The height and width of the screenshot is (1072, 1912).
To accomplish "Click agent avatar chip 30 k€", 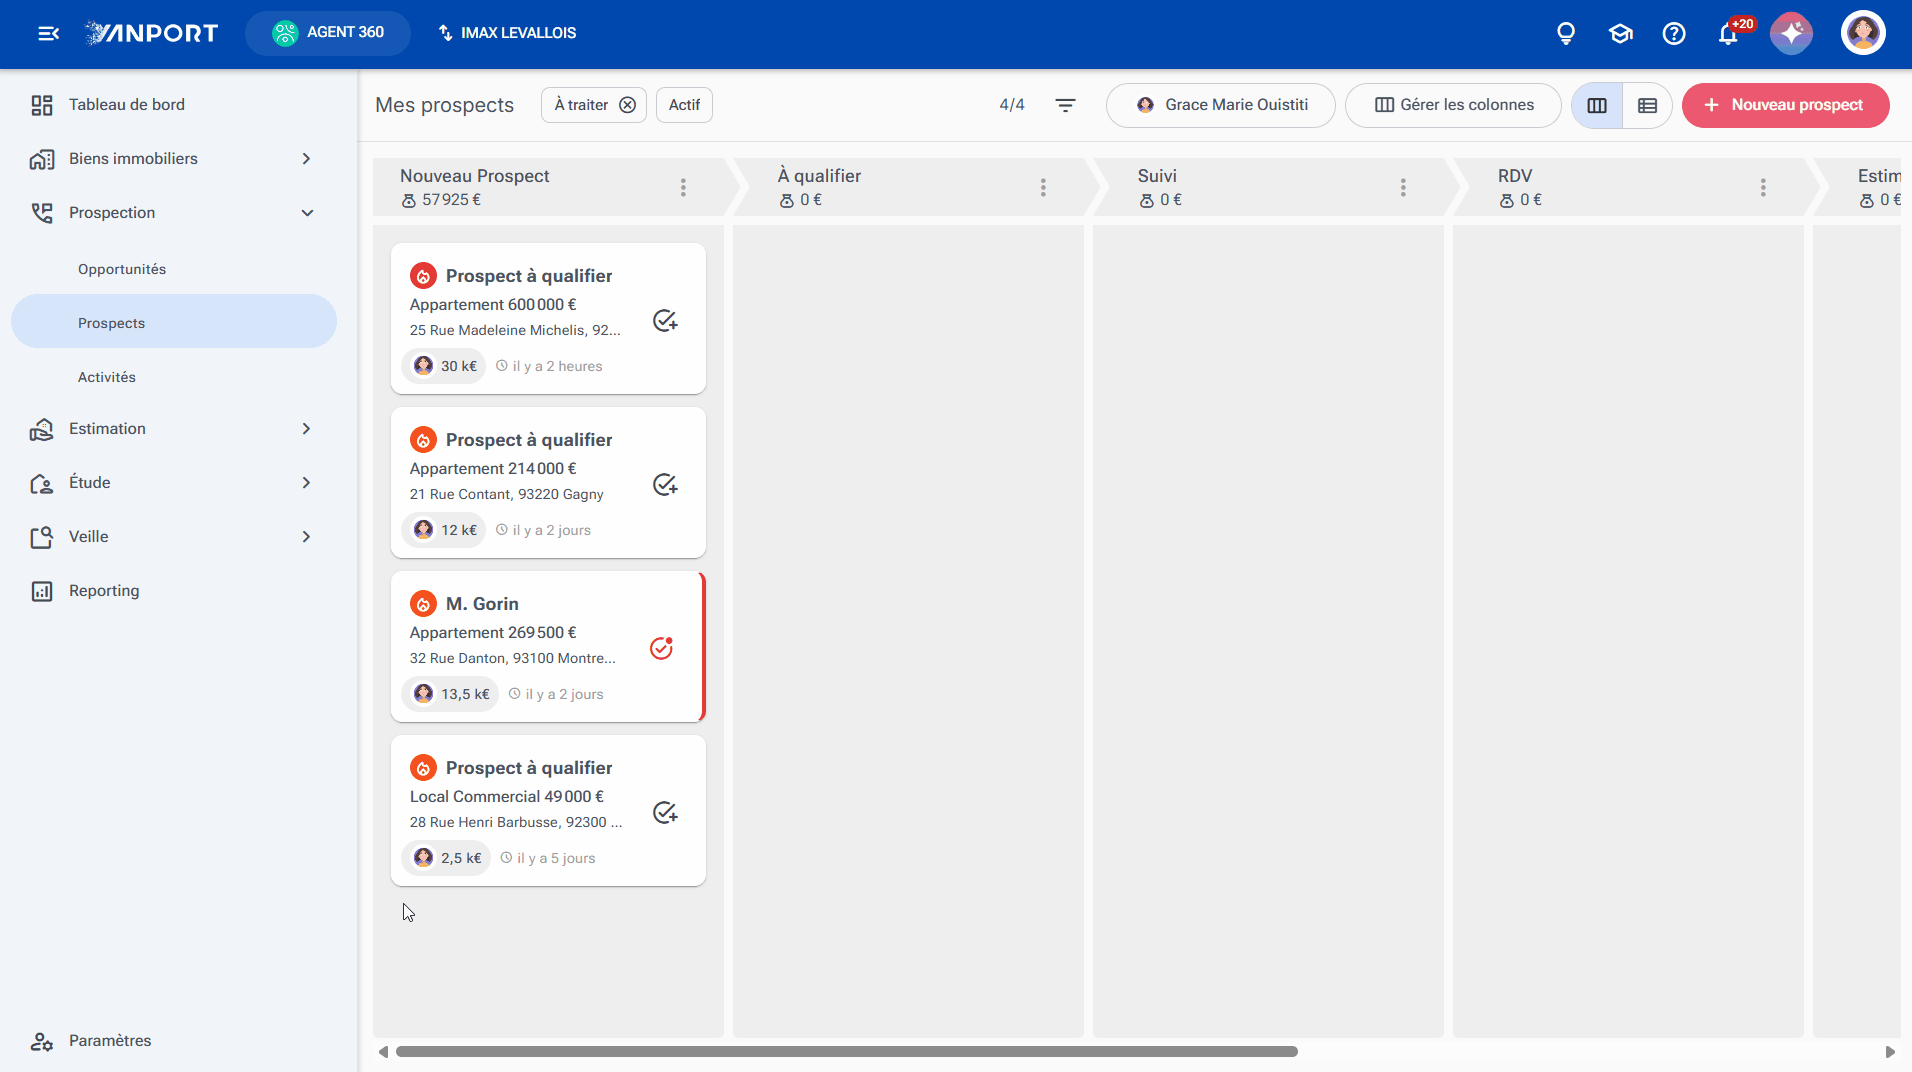I will pos(444,366).
